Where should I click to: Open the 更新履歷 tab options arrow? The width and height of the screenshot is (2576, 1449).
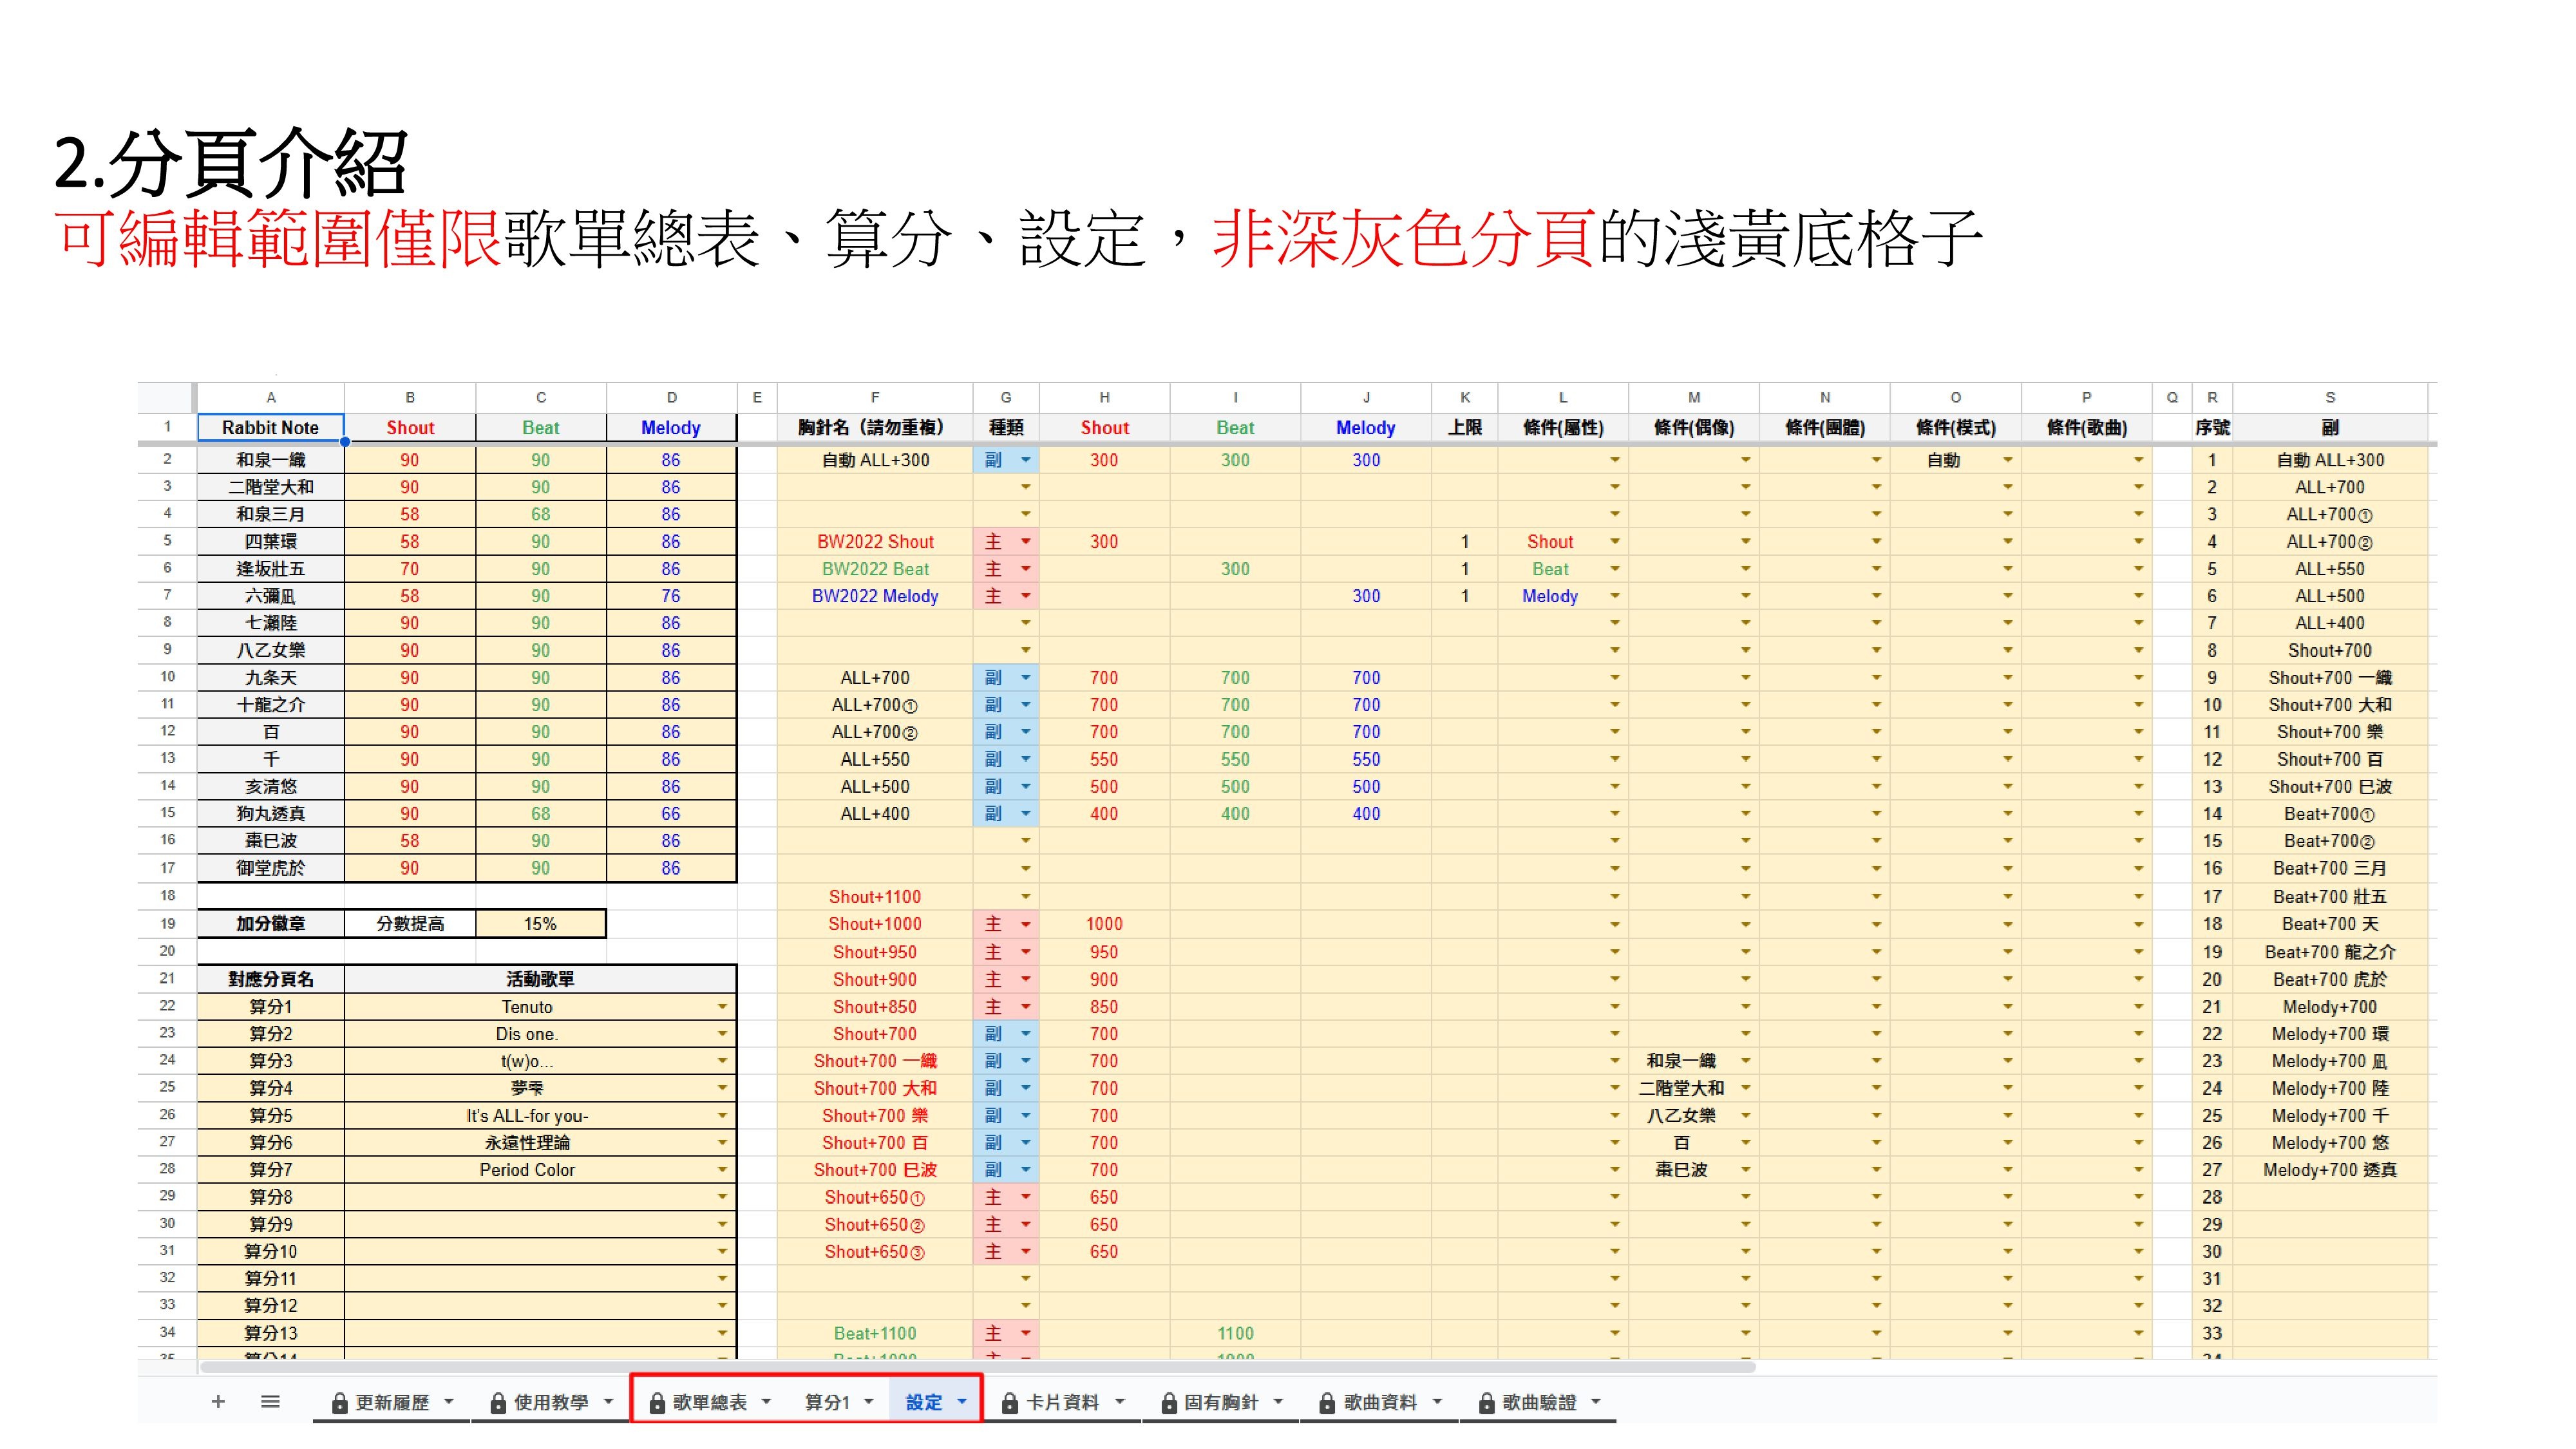(x=449, y=1401)
